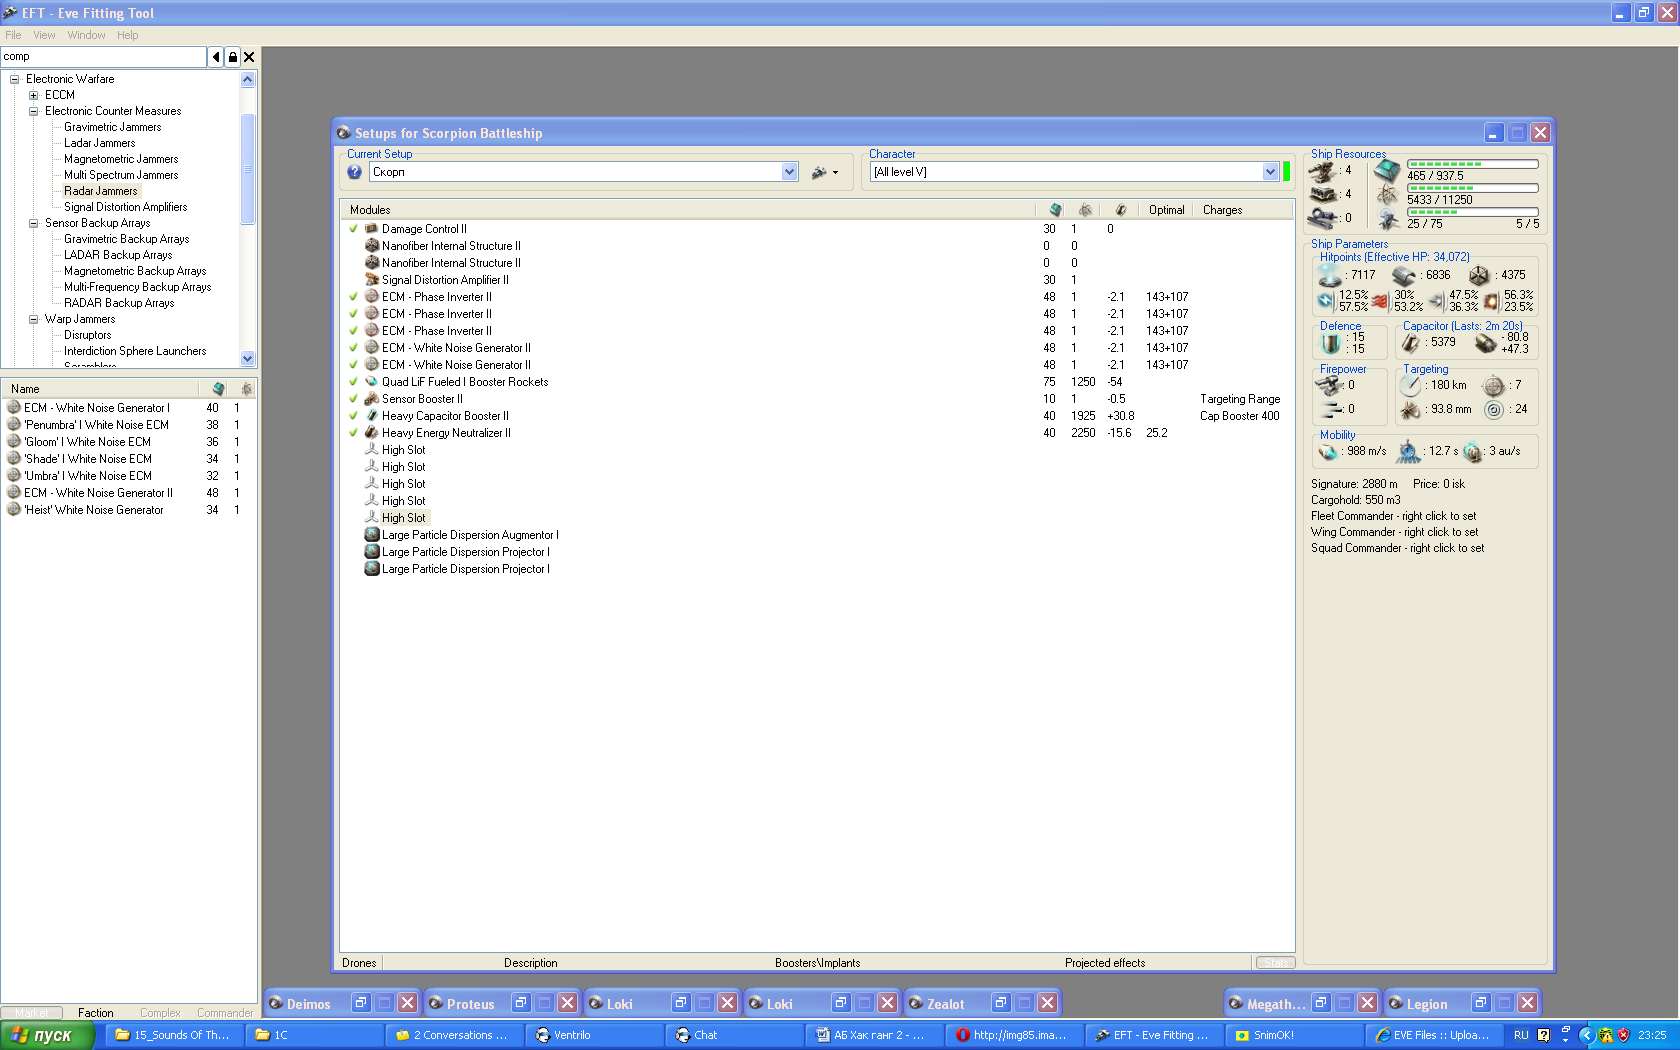Viewport: 1680px width, 1050px height.
Task: Expand the ECCM tree node
Action: pyautogui.click(x=34, y=95)
